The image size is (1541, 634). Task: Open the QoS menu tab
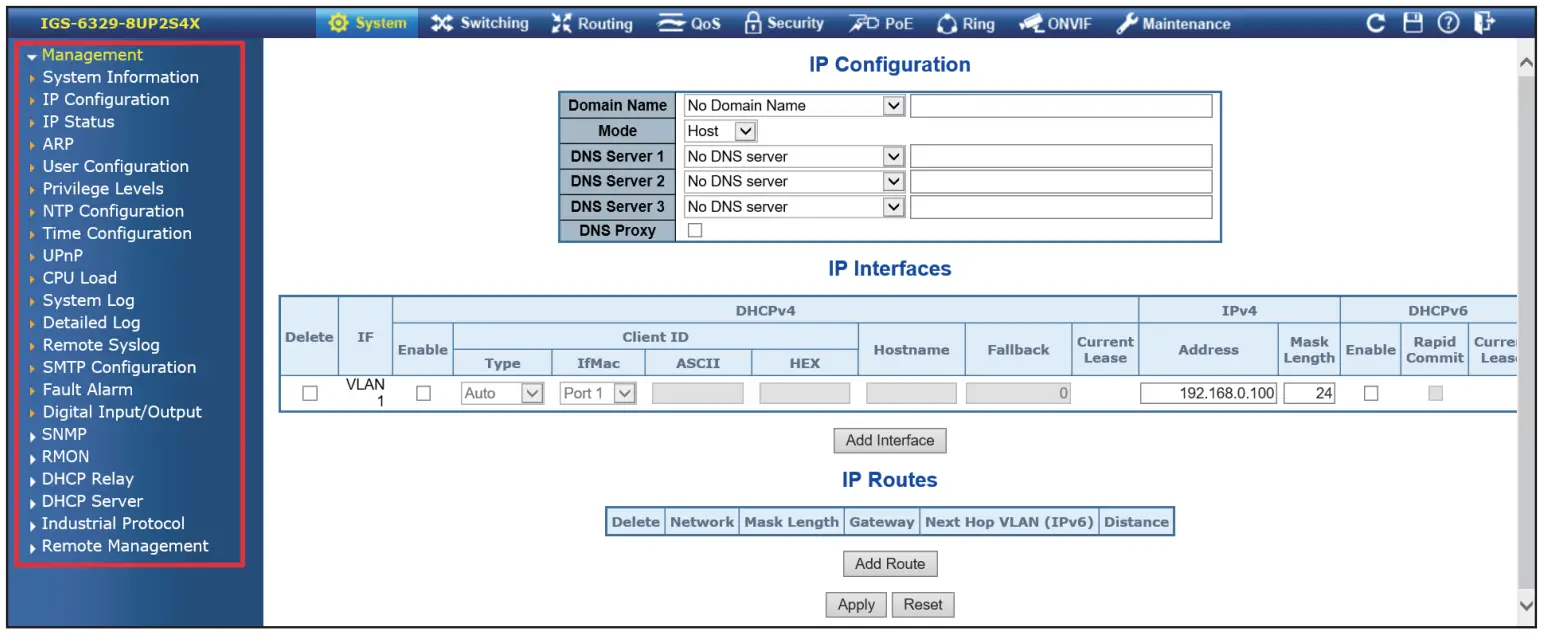[x=689, y=23]
